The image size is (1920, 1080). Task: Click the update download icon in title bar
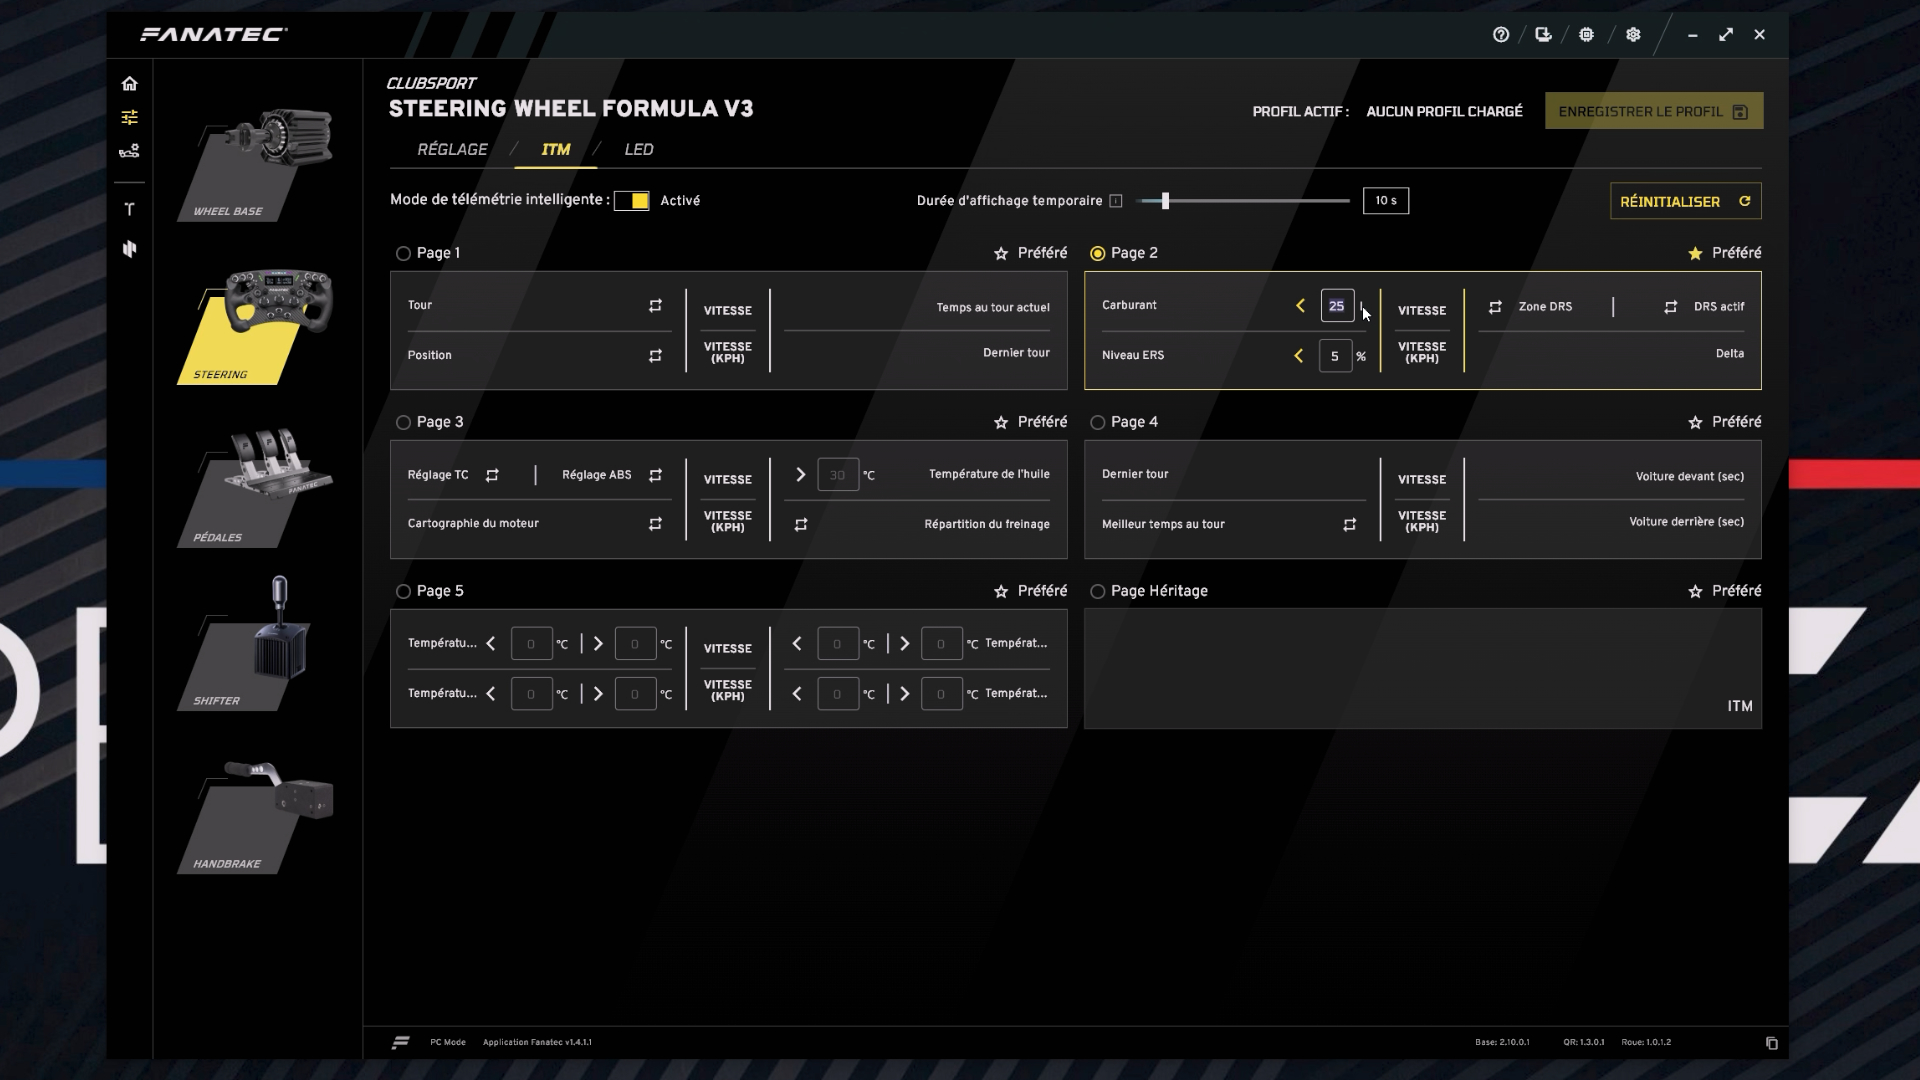click(x=1543, y=34)
